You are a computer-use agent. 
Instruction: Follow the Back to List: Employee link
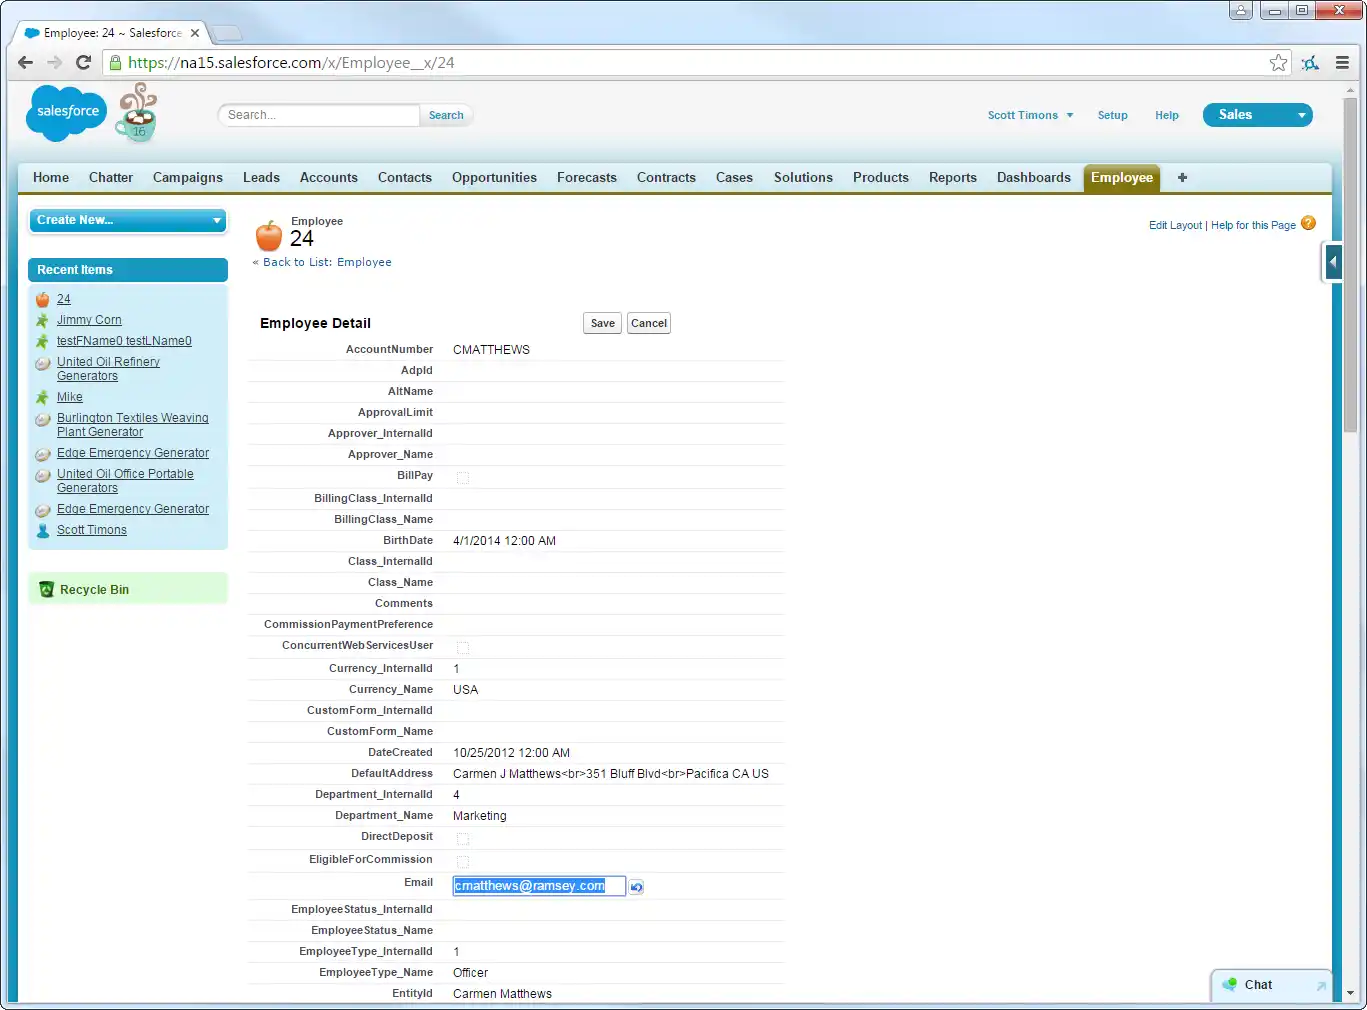(326, 263)
